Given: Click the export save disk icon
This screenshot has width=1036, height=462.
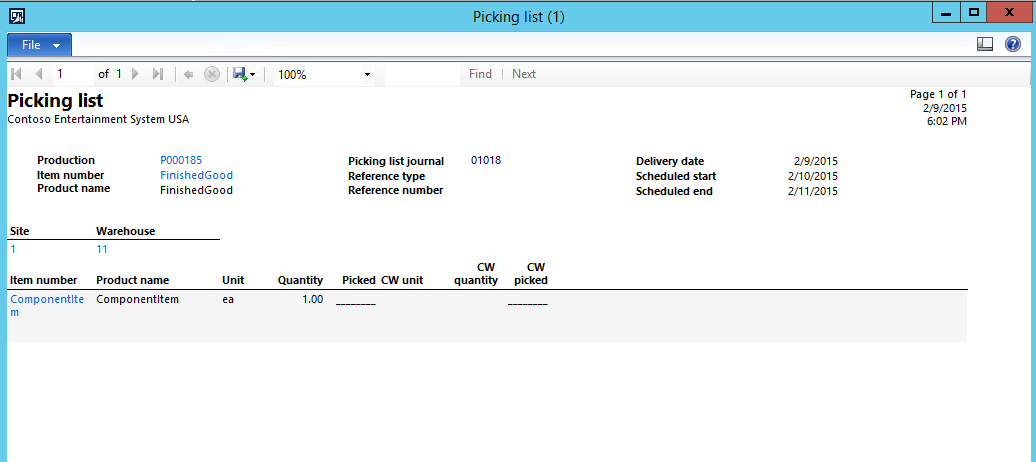Looking at the screenshot, I should click(x=239, y=74).
